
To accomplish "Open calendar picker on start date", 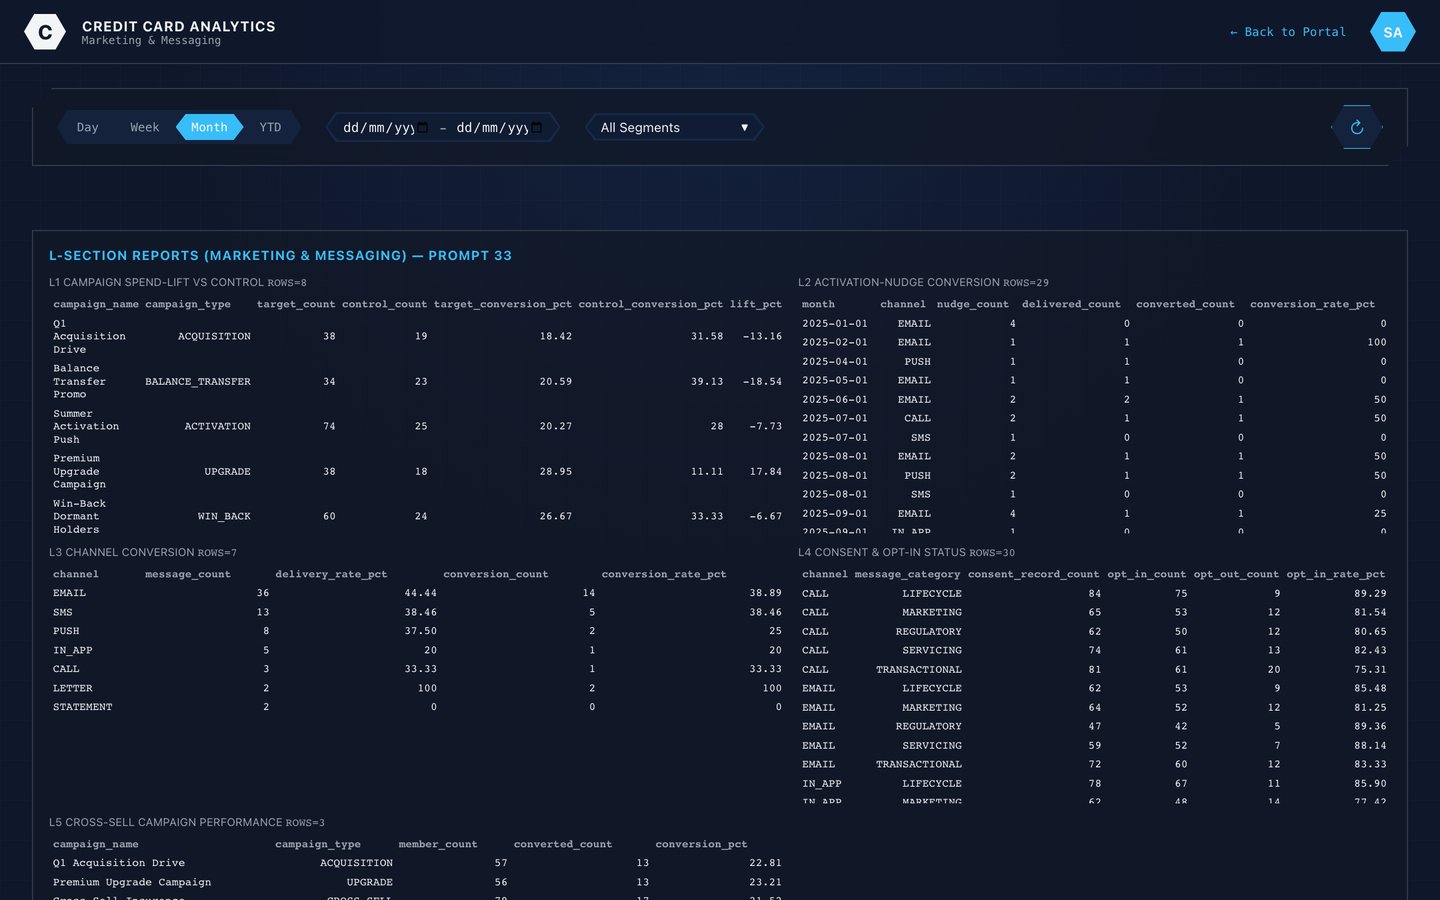I will pos(423,127).
